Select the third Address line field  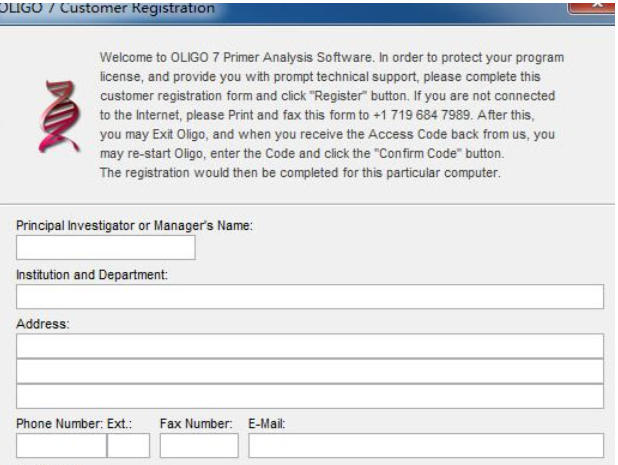pos(310,396)
